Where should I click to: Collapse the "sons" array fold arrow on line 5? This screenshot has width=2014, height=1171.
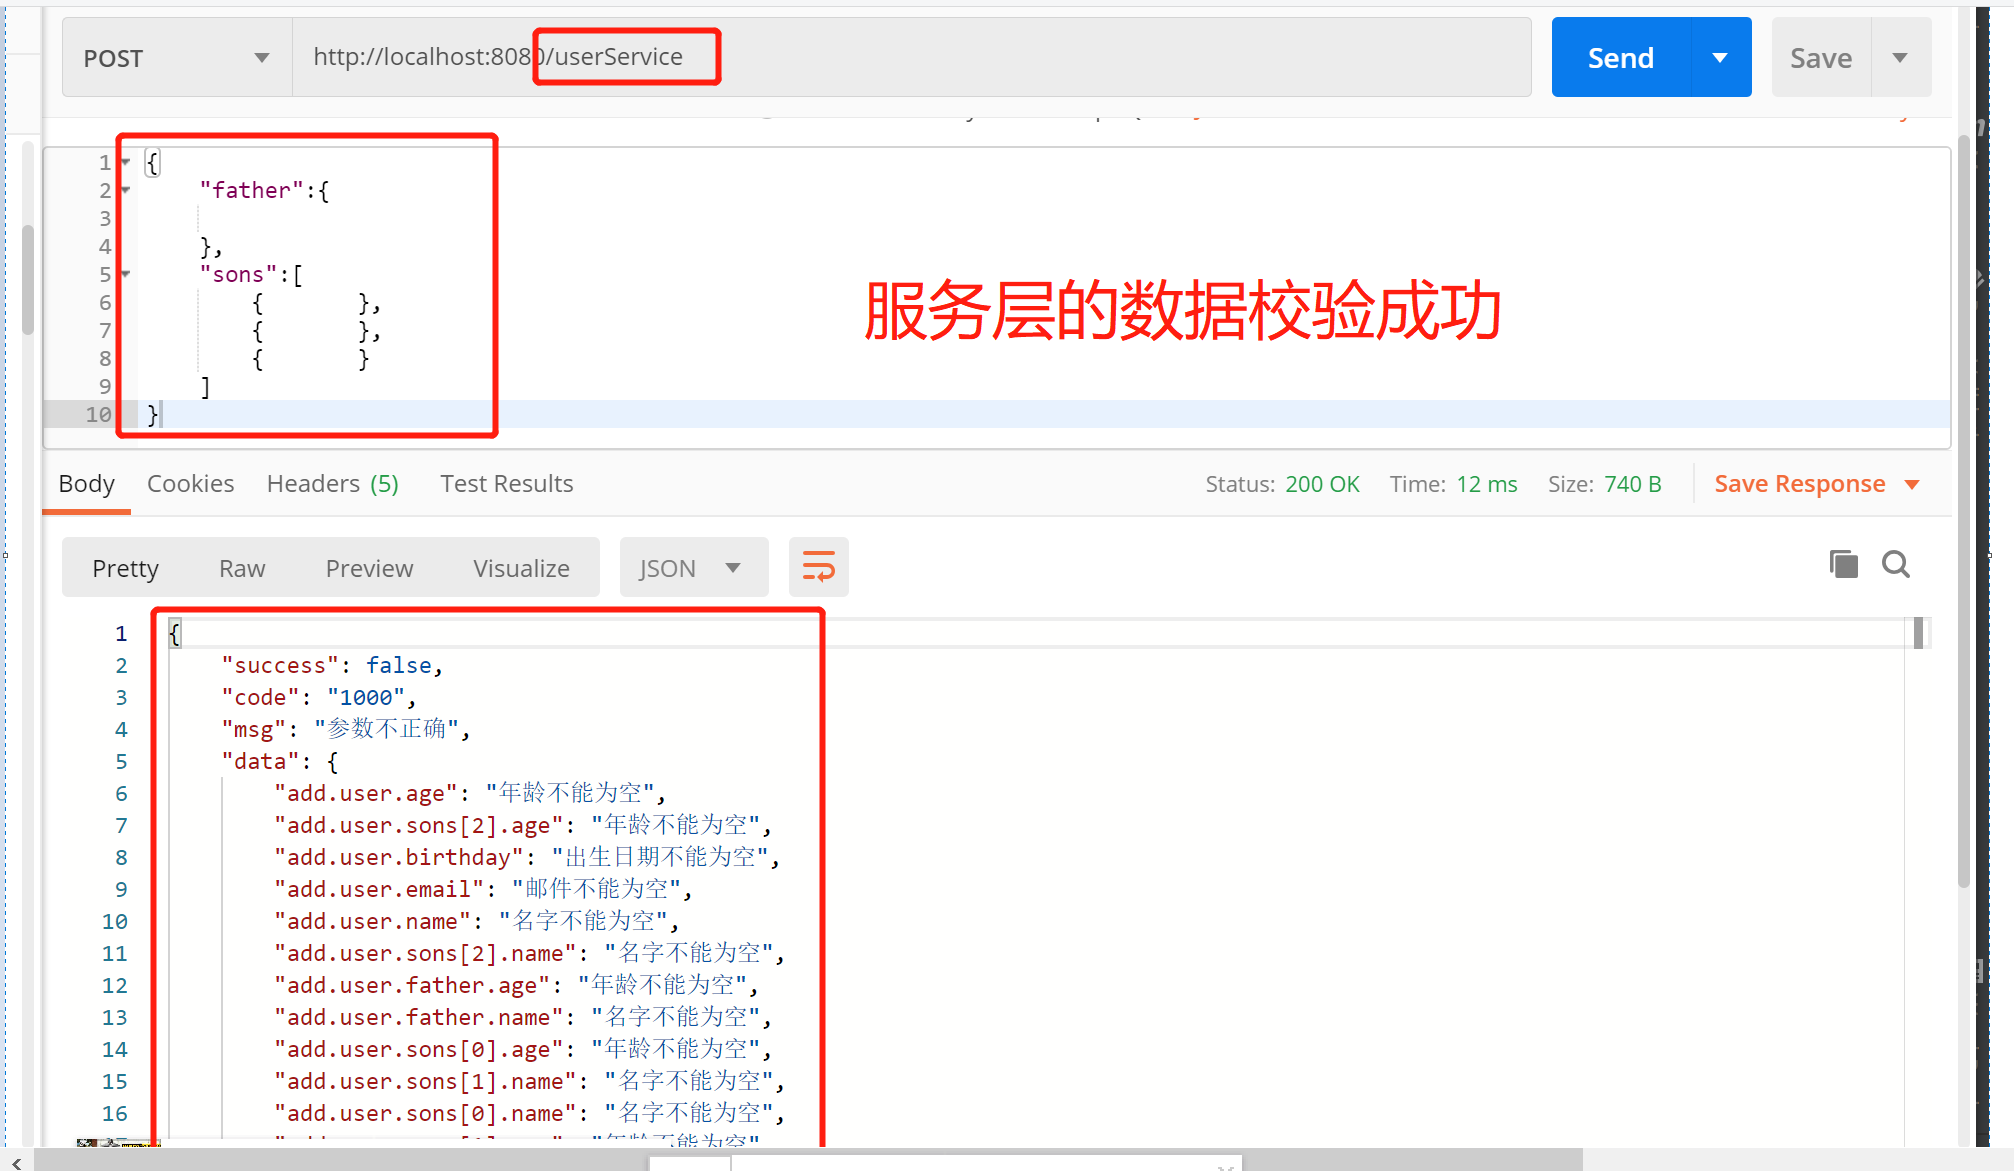(126, 274)
